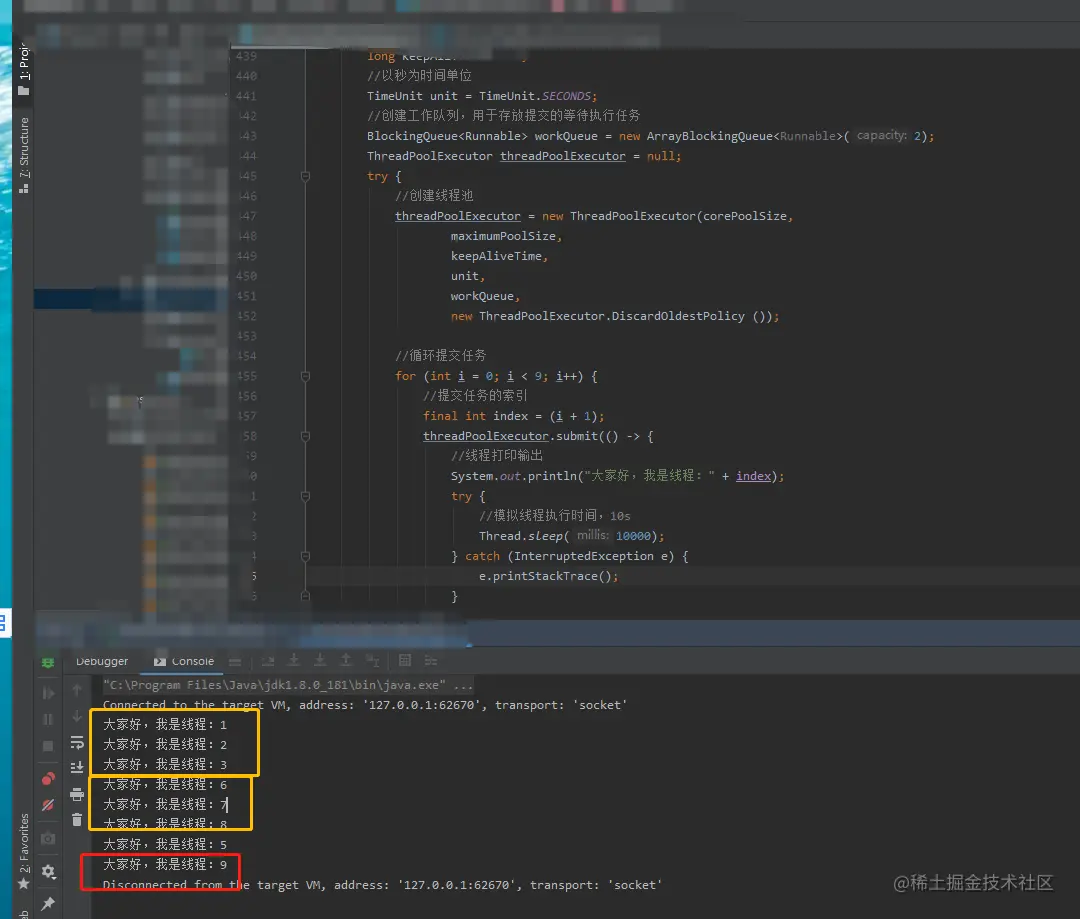Click the Stop debug square icon

pos(48,746)
